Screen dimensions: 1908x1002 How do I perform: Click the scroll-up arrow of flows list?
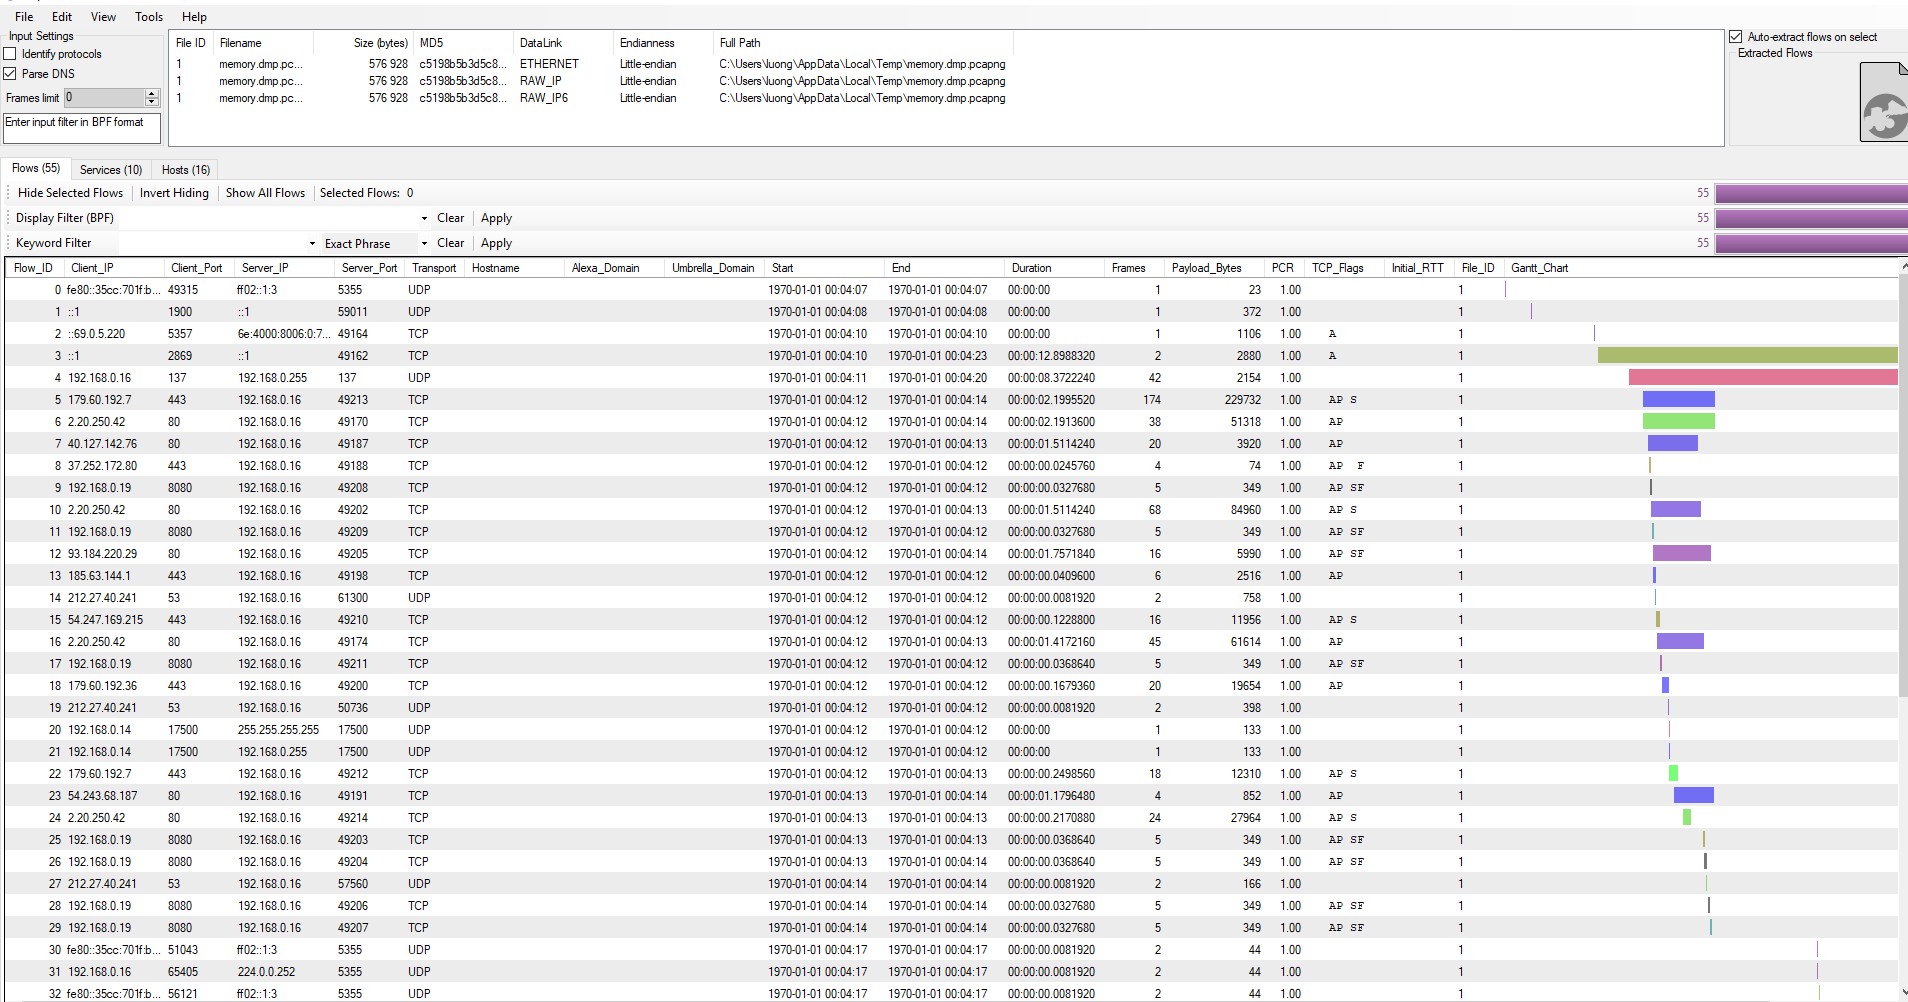point(1902,268)
